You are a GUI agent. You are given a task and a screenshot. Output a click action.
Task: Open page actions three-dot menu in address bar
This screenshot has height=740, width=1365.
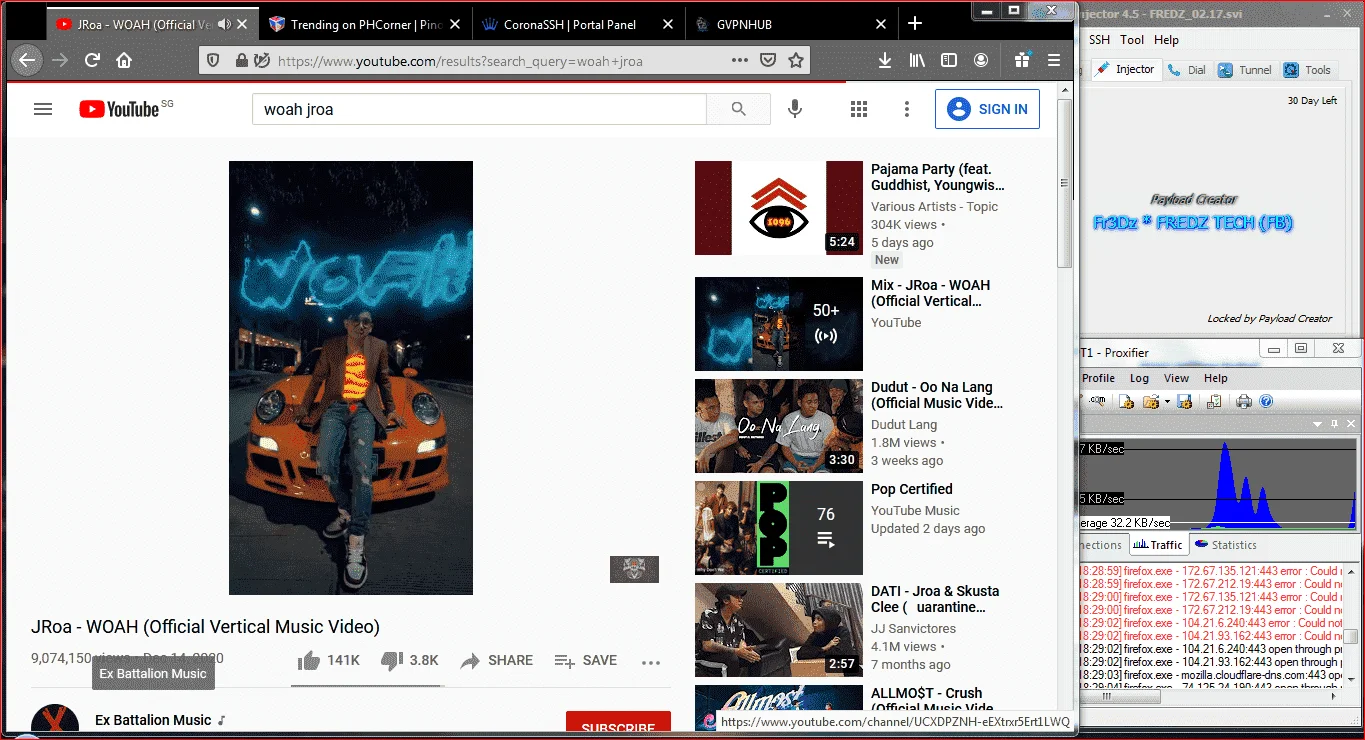pyautogui.click(x=739, y=61)
